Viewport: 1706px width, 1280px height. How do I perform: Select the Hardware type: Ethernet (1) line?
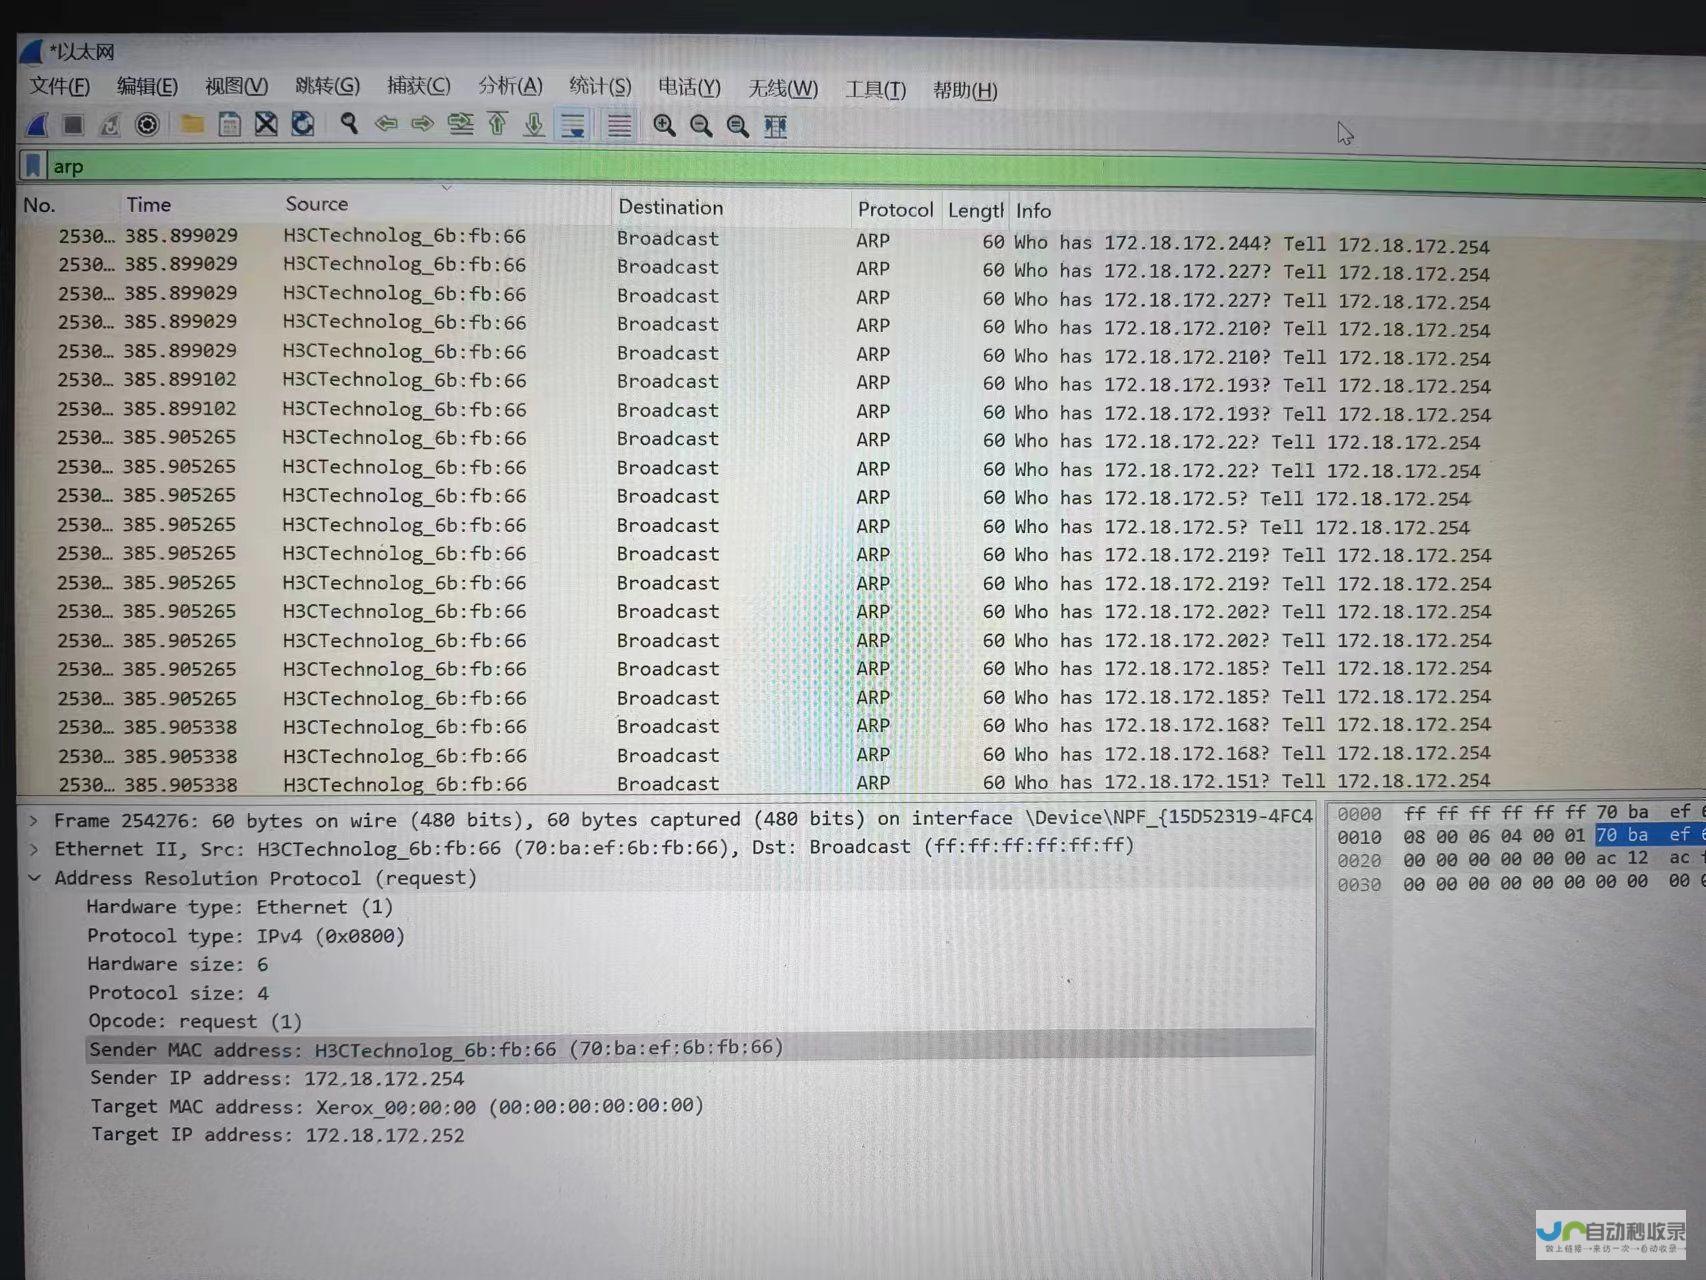tap(240, 907)
